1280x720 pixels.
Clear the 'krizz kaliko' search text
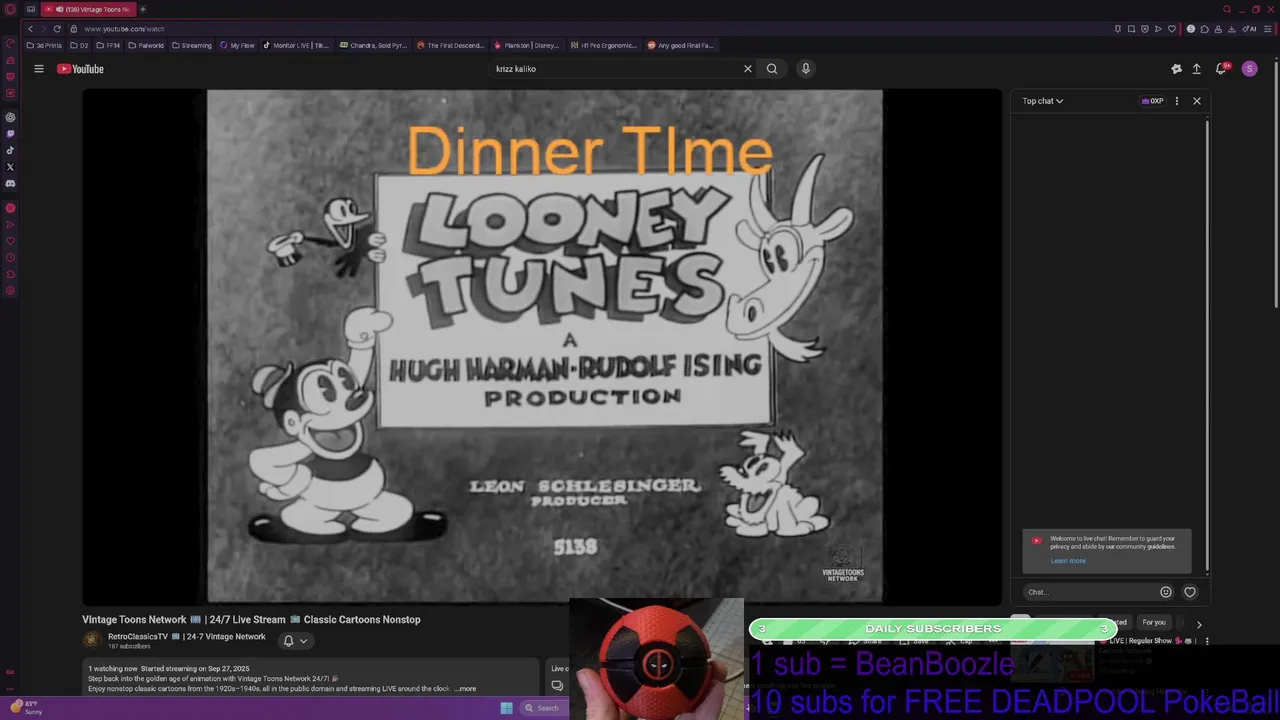747,69
